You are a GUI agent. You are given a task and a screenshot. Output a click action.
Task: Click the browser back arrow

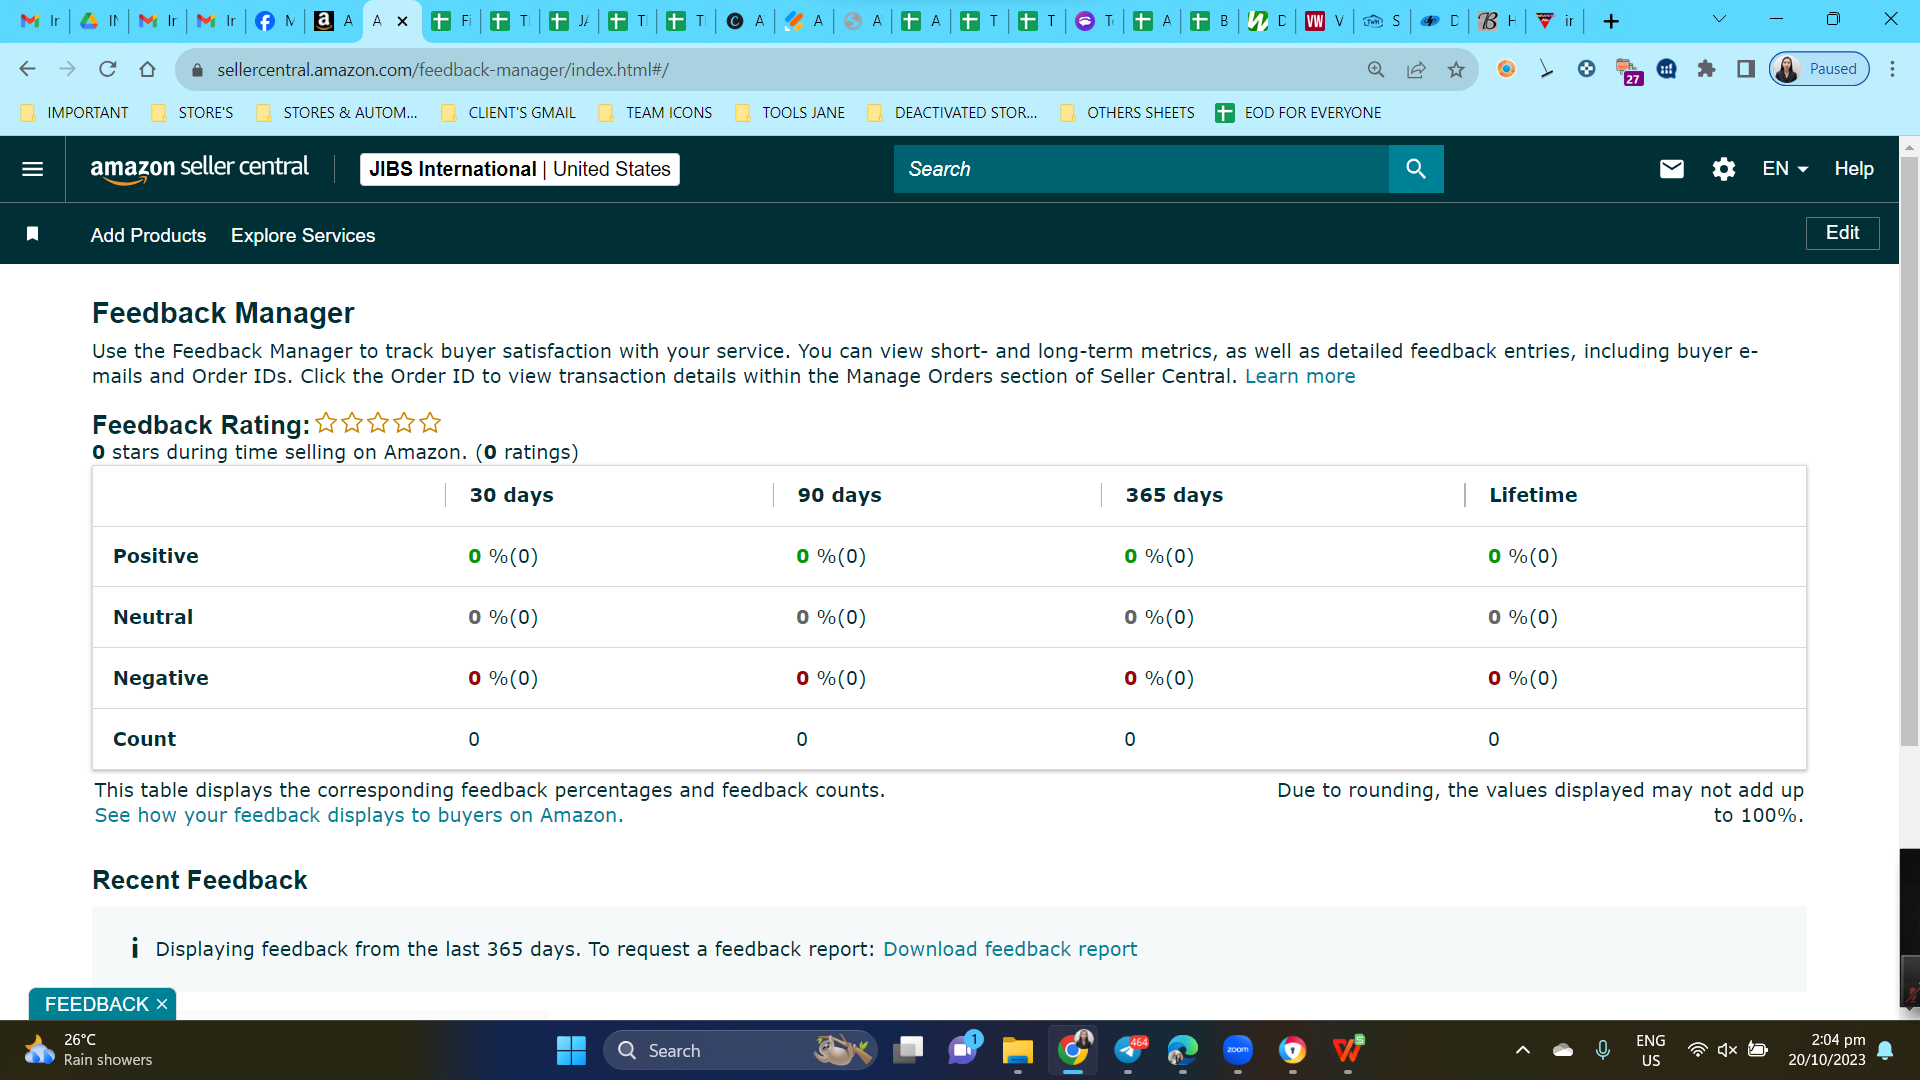pos(27,69)
